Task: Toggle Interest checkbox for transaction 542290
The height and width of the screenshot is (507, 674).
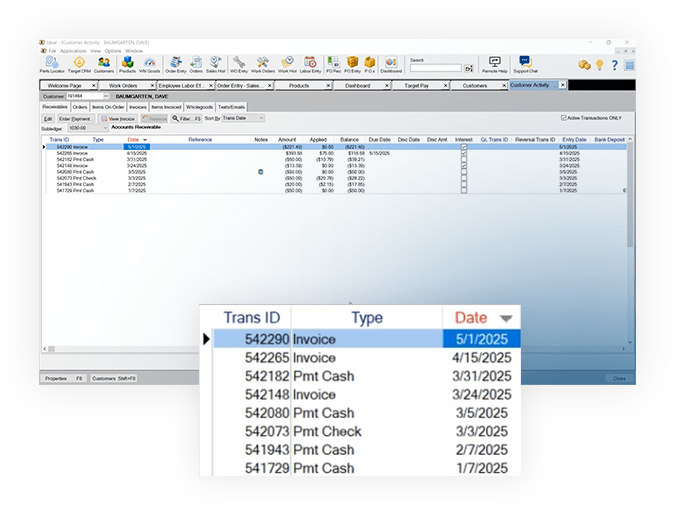Action: 463,147
